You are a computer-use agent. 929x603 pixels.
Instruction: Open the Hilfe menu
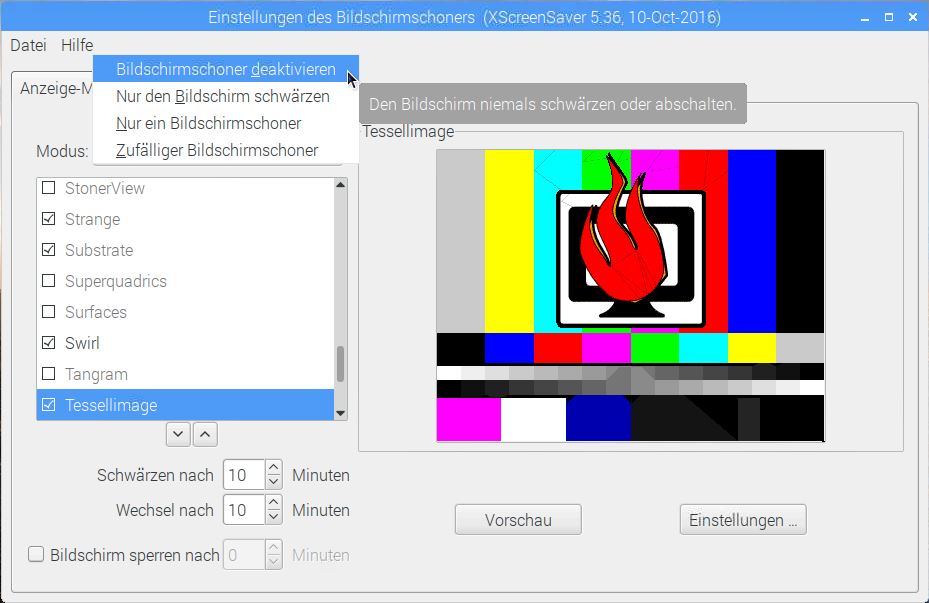(77, 45)
